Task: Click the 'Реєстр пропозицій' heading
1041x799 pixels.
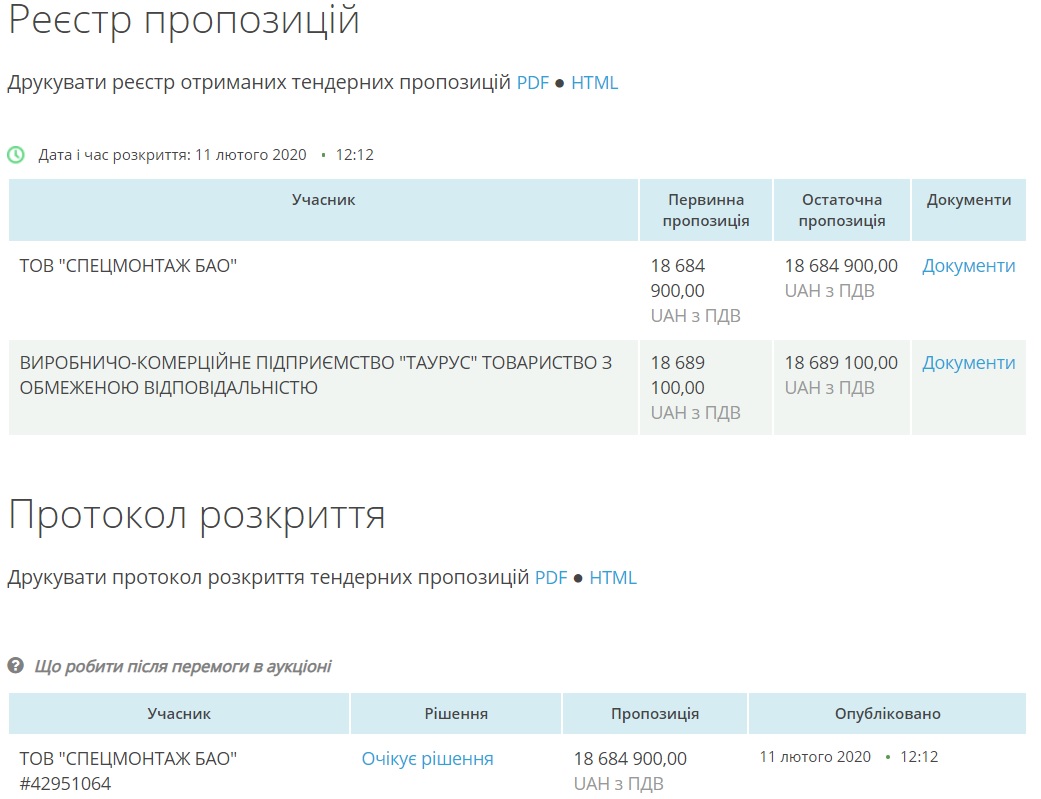Action: [184, 21]
